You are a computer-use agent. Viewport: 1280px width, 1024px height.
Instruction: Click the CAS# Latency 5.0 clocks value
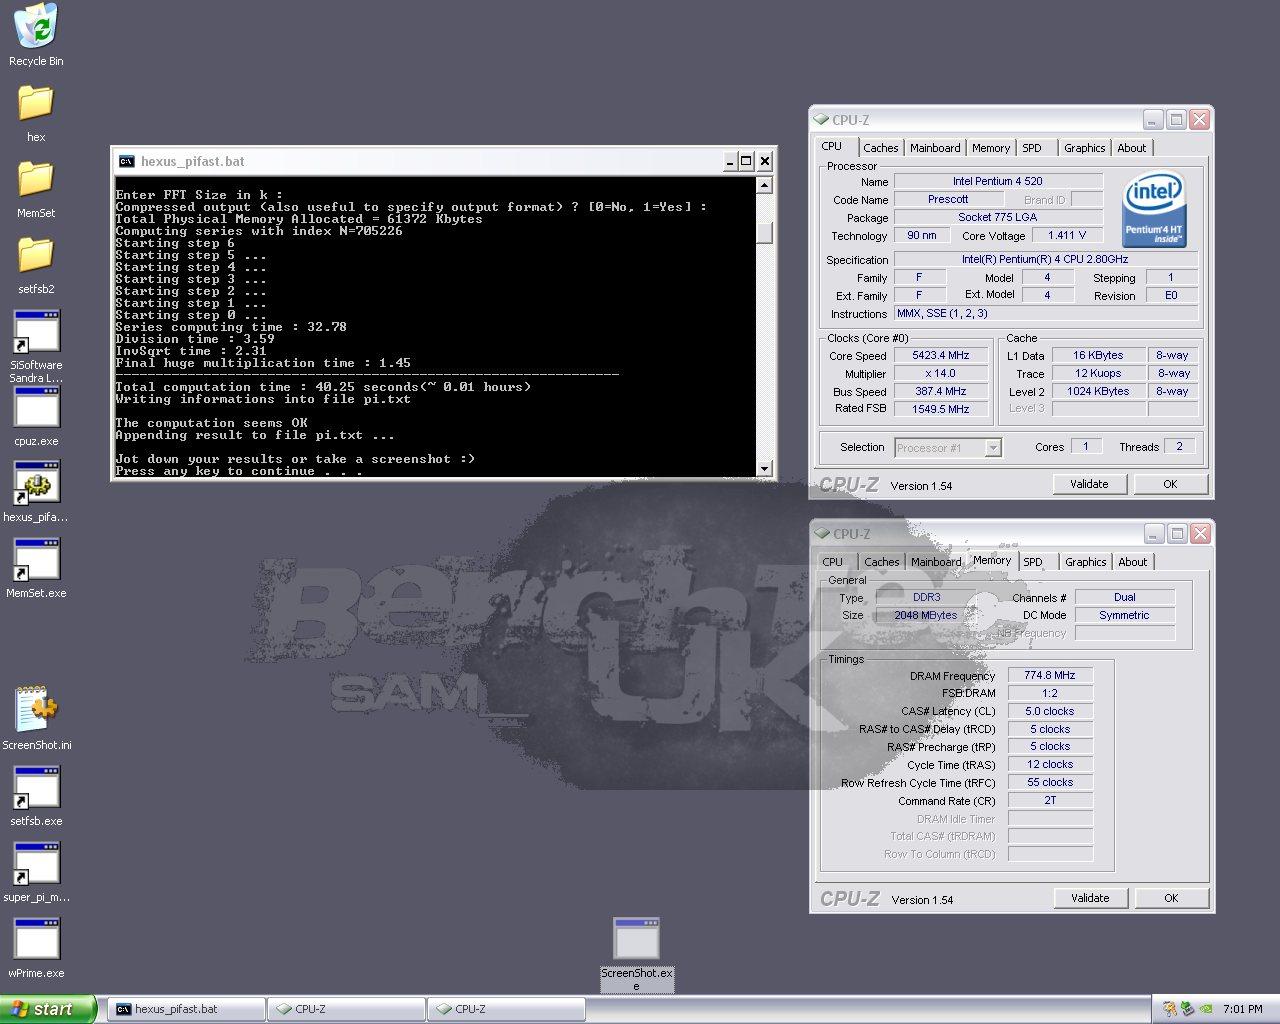point(1050,712)
